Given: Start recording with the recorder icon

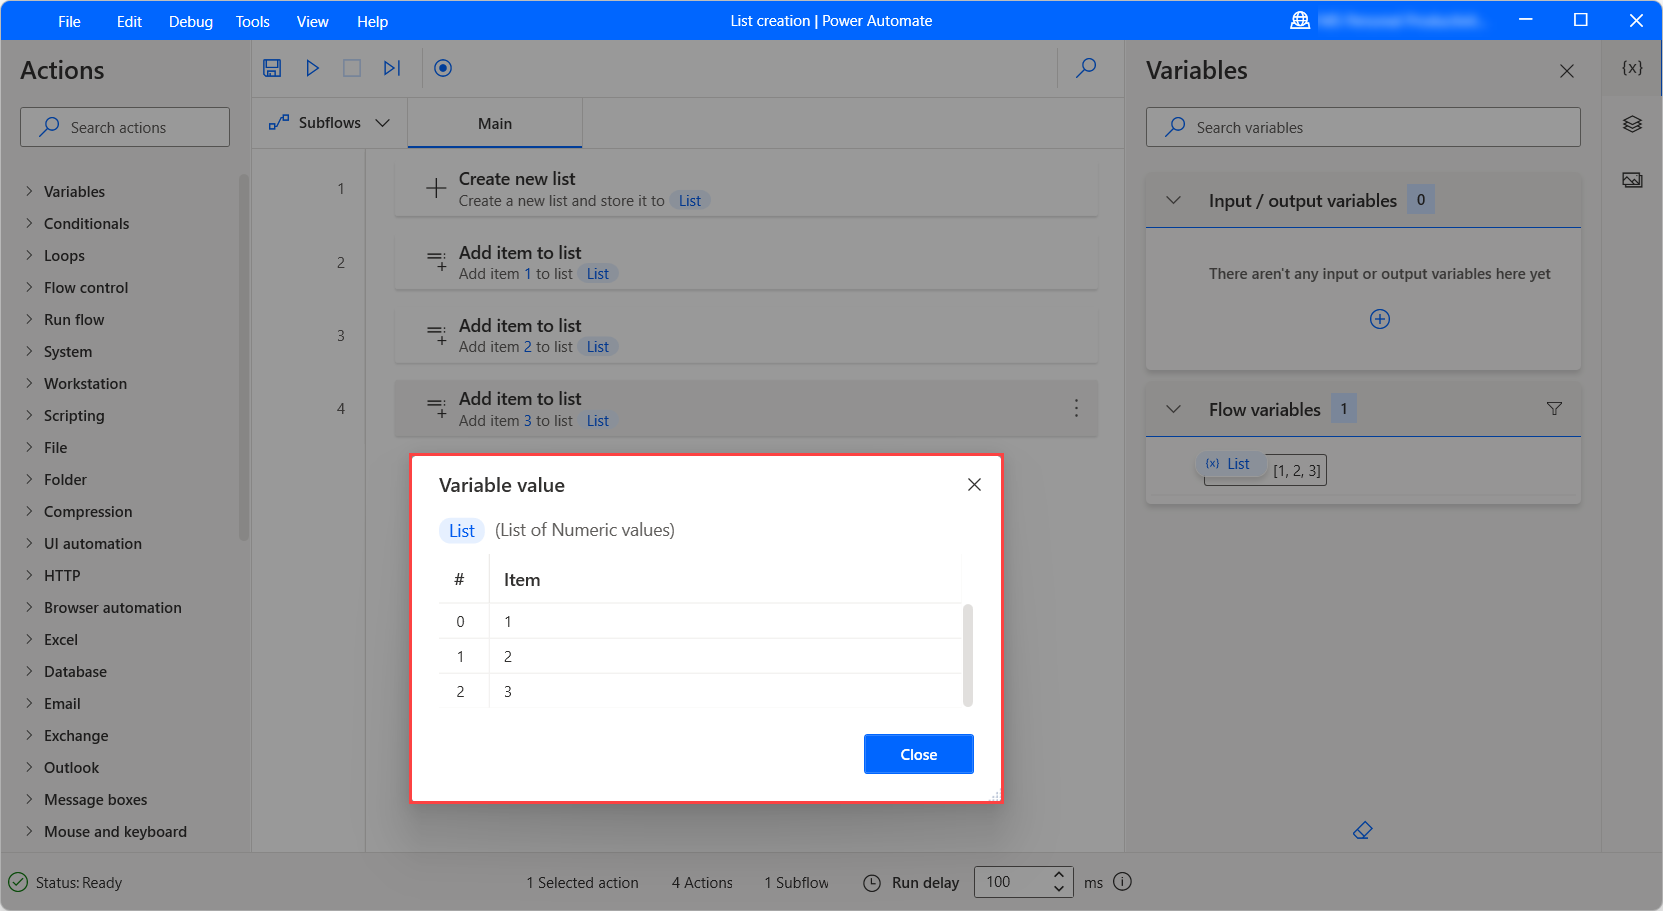Looking at the screenshot, I should pos(443,68).
